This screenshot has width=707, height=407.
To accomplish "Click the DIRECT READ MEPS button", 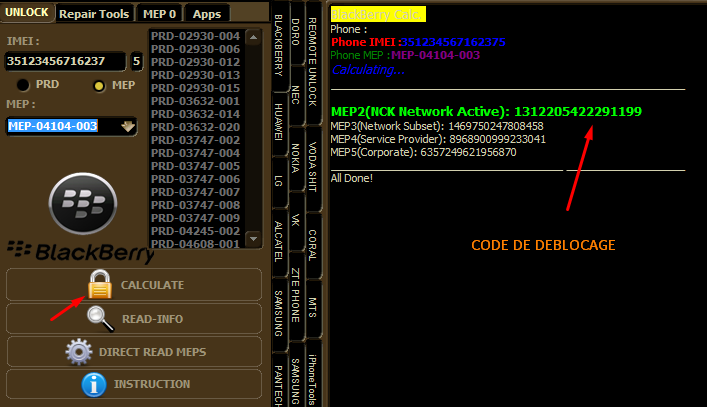I will 134,352.
